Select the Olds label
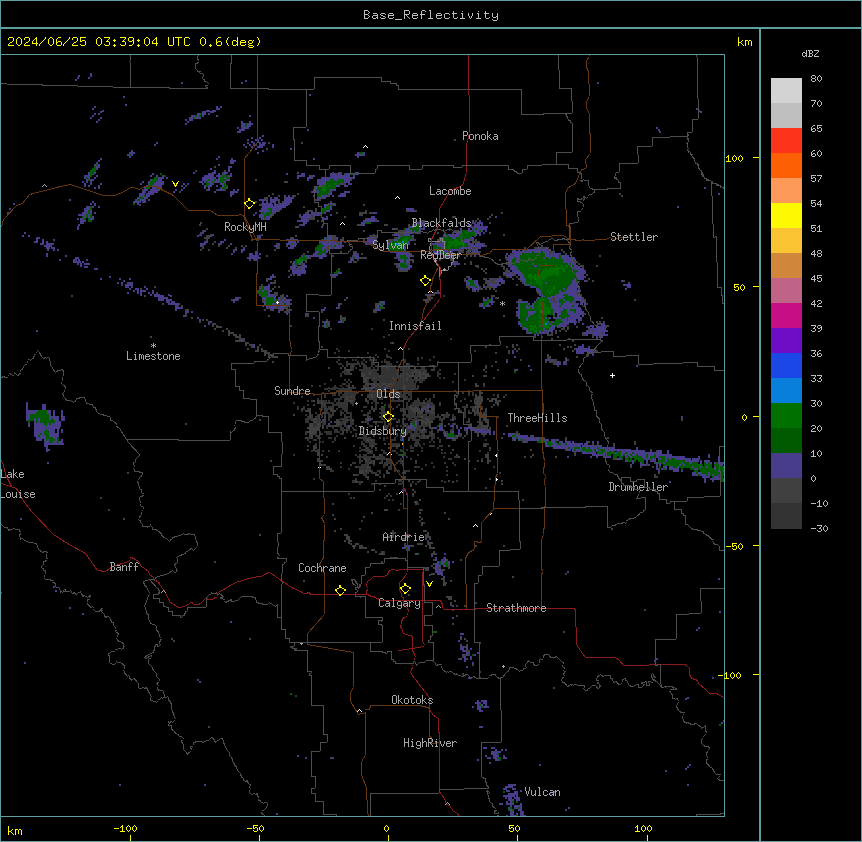 tap(388, 394)
